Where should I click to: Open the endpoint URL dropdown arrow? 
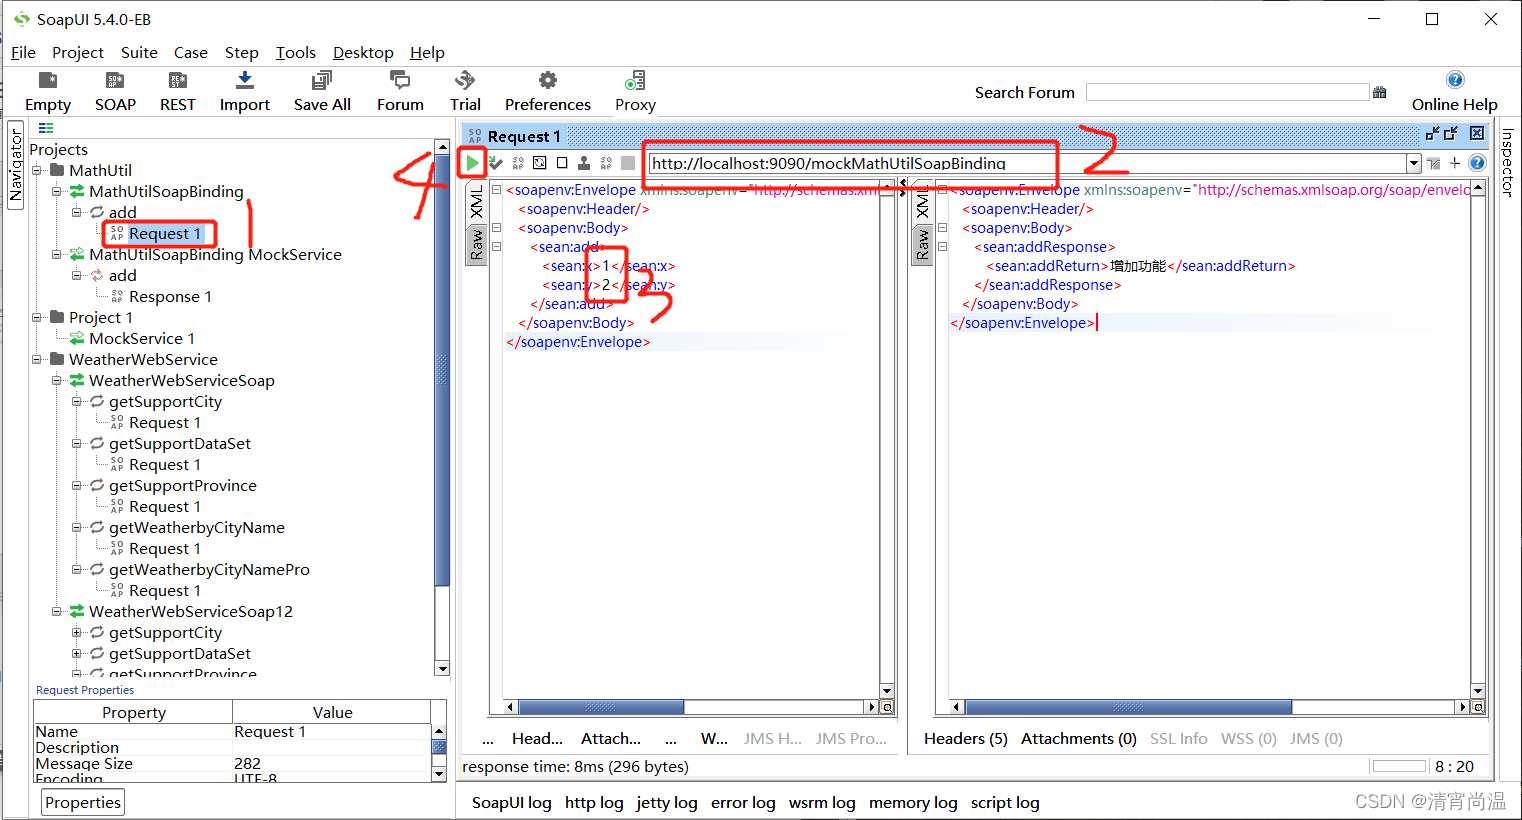[1413, 163]
